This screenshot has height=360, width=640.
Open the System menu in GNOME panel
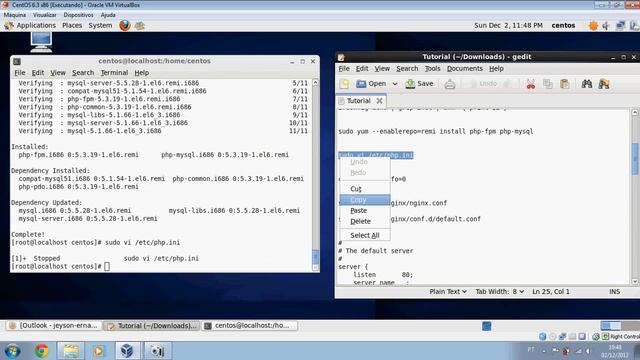pyautogui.click(x=100, y=25)
